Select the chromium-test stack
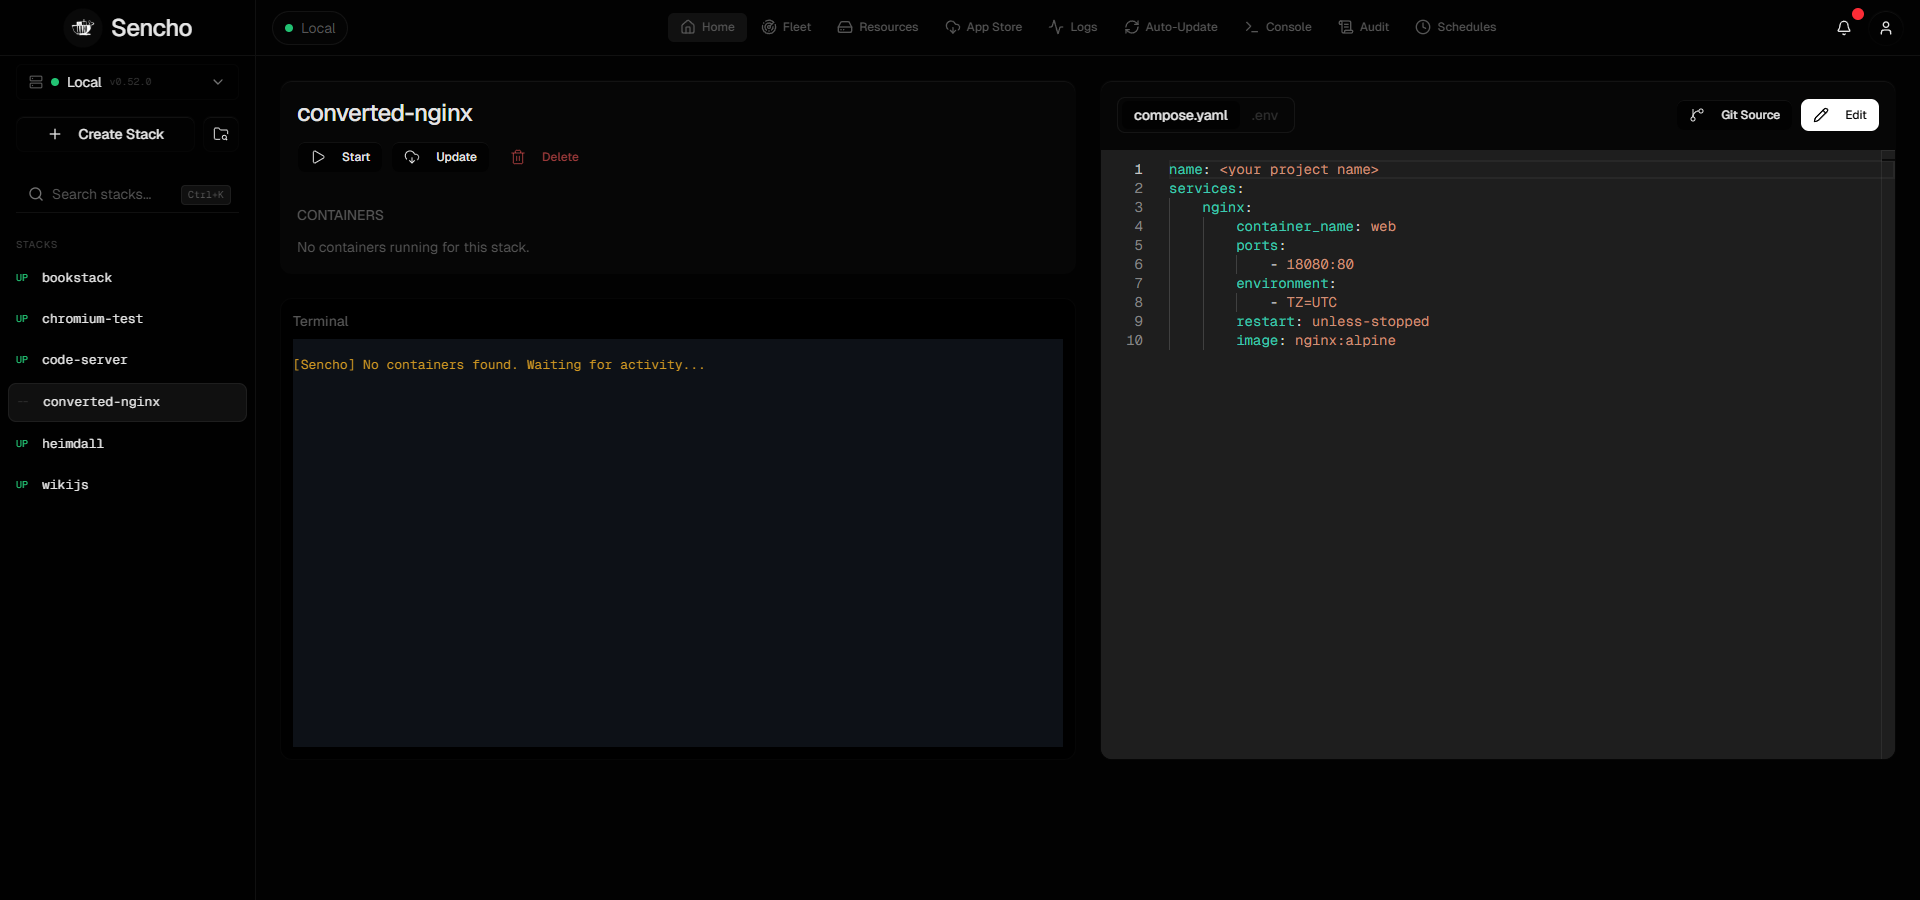The image size is (1920, 900). 127,319
